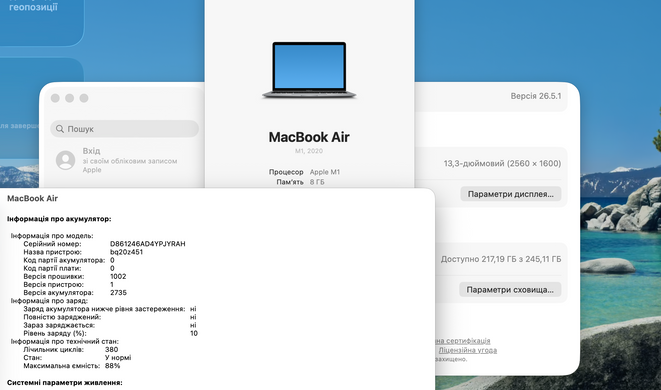
Task: Select the firmware version value 1002
Action: (118, 276)
